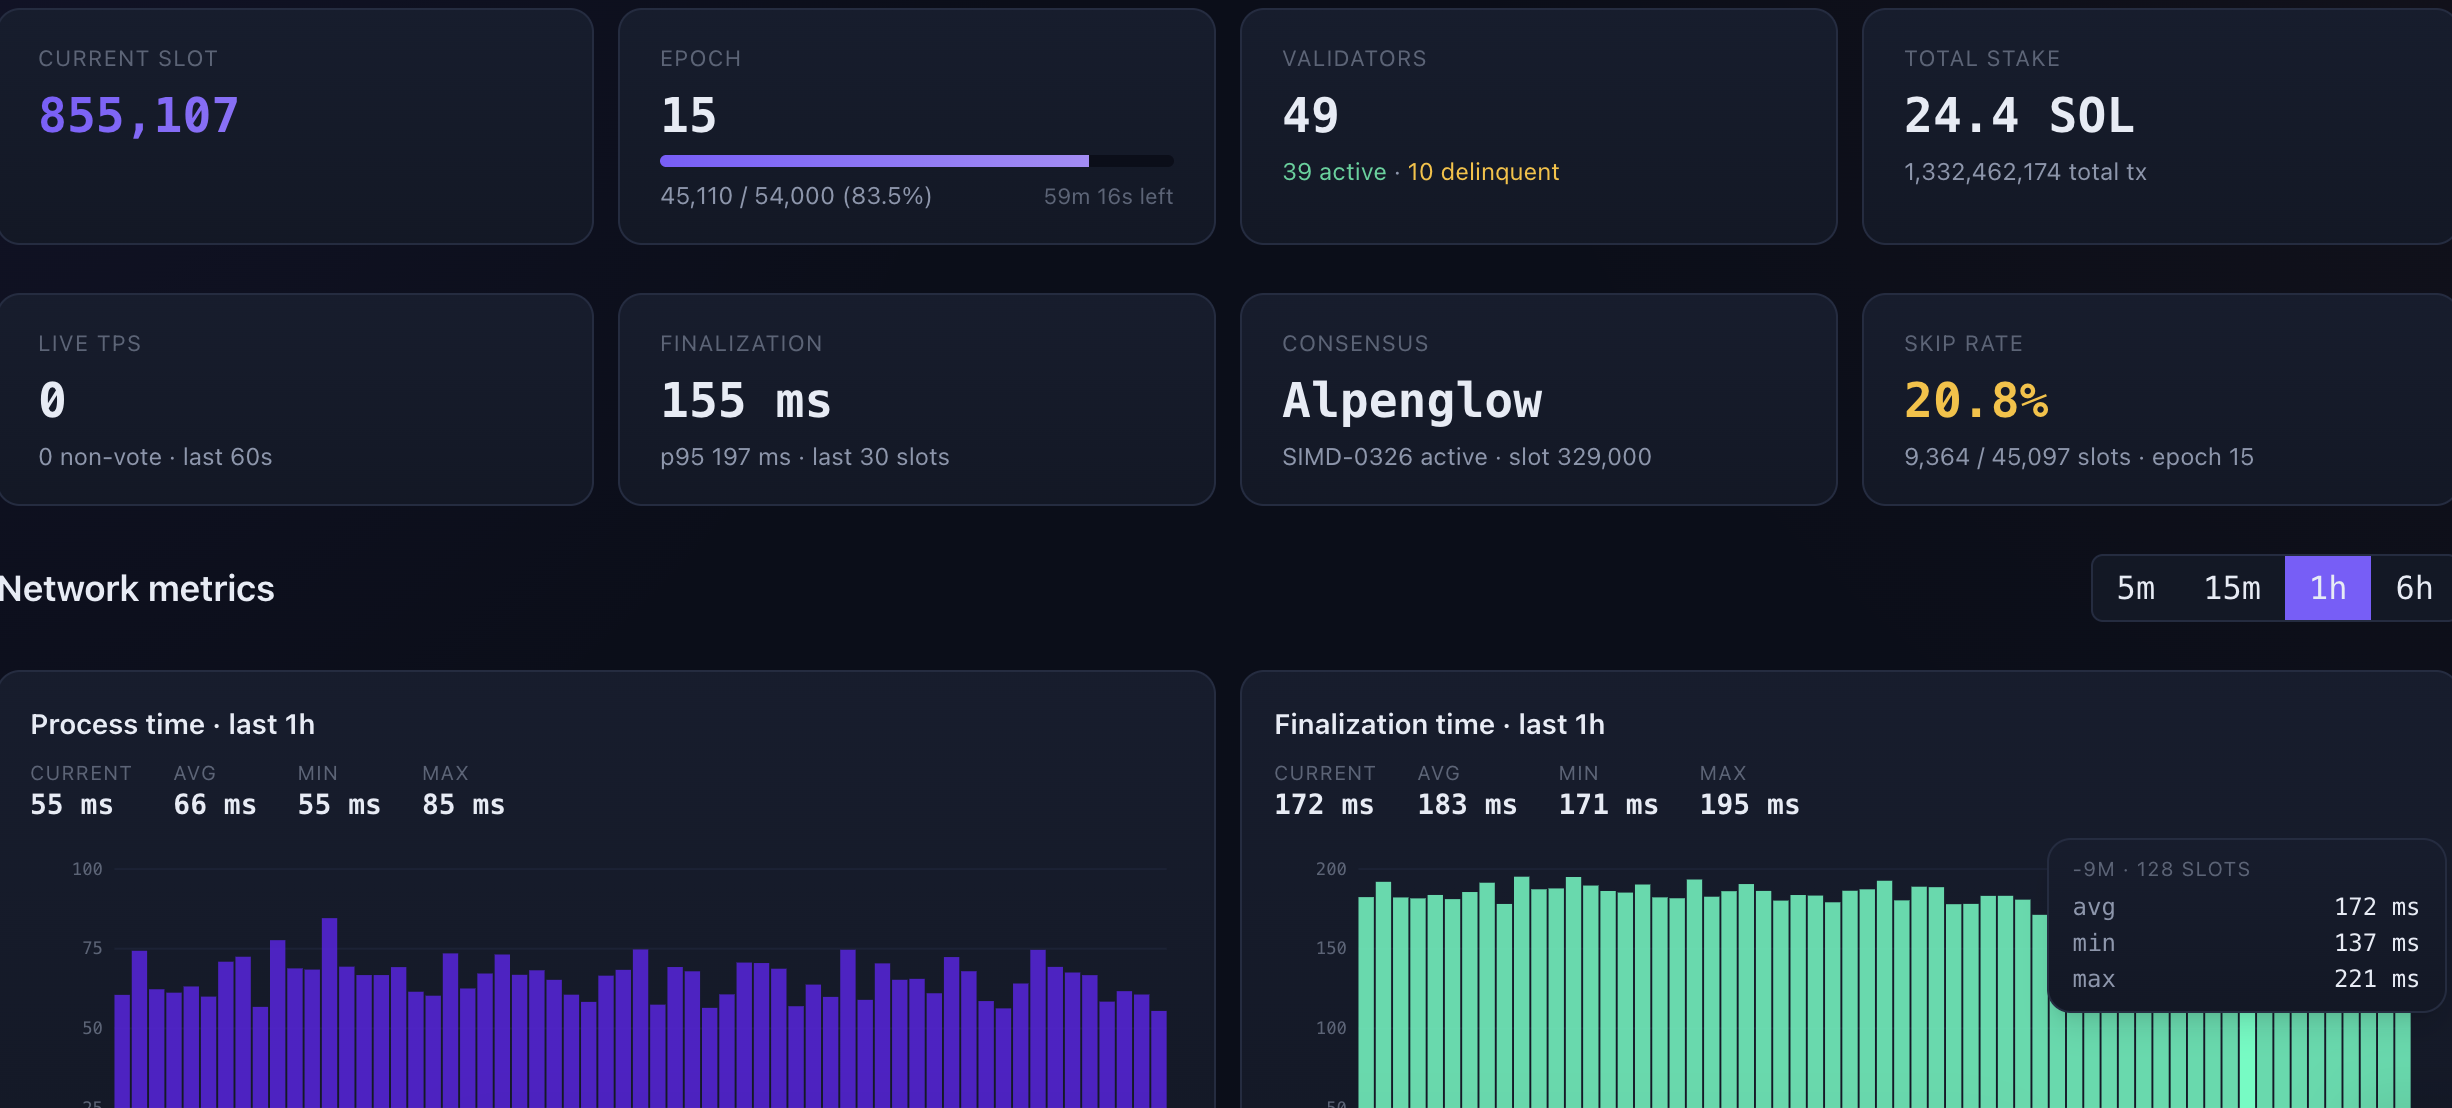The width and height of the screenshot is (2452, 1108).
Task: Click the Process time CURRENT 55 ms value
Action: pyautogui.click(x=72, y=805)
